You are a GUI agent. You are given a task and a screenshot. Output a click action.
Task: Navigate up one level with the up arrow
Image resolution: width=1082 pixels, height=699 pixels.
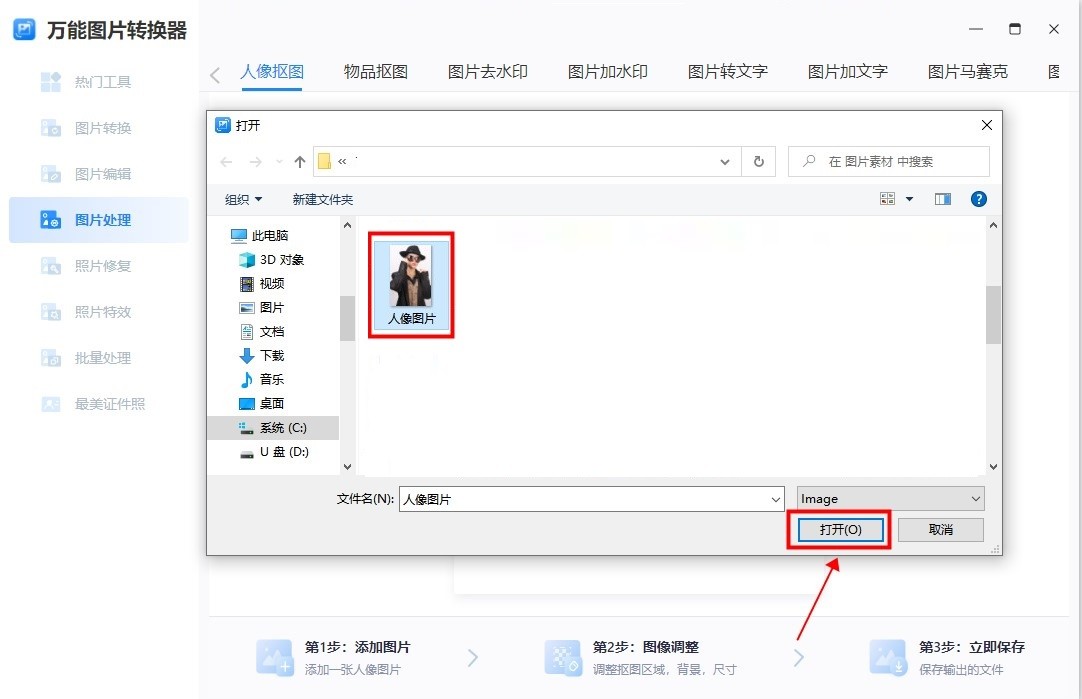[x=298, y=160]
